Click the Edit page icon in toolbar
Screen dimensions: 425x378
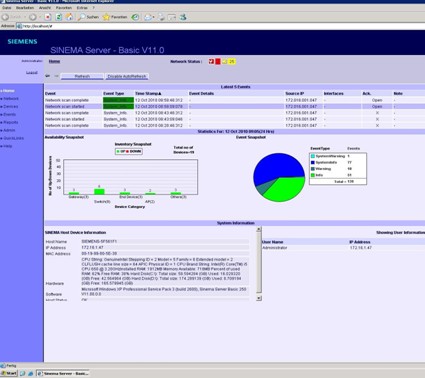tap(172, 17)
